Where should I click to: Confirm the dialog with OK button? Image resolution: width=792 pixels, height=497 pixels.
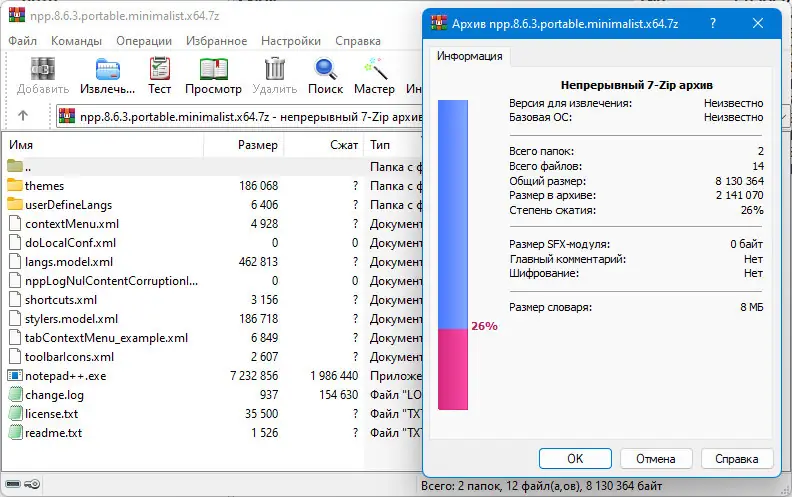(x=575, y=459)
